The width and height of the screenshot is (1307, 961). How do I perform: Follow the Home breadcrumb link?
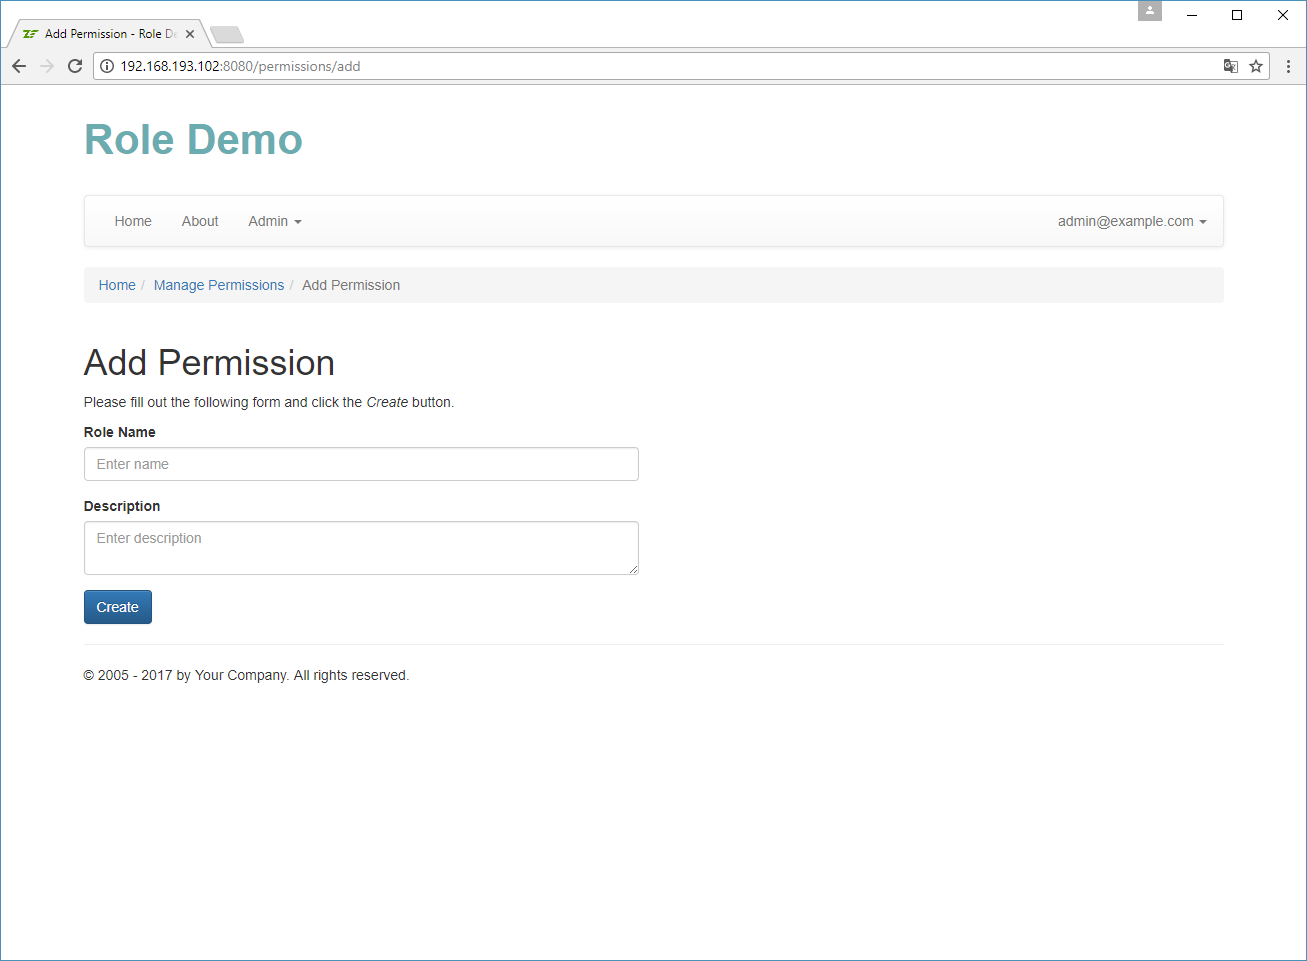[x=117, y=285]
